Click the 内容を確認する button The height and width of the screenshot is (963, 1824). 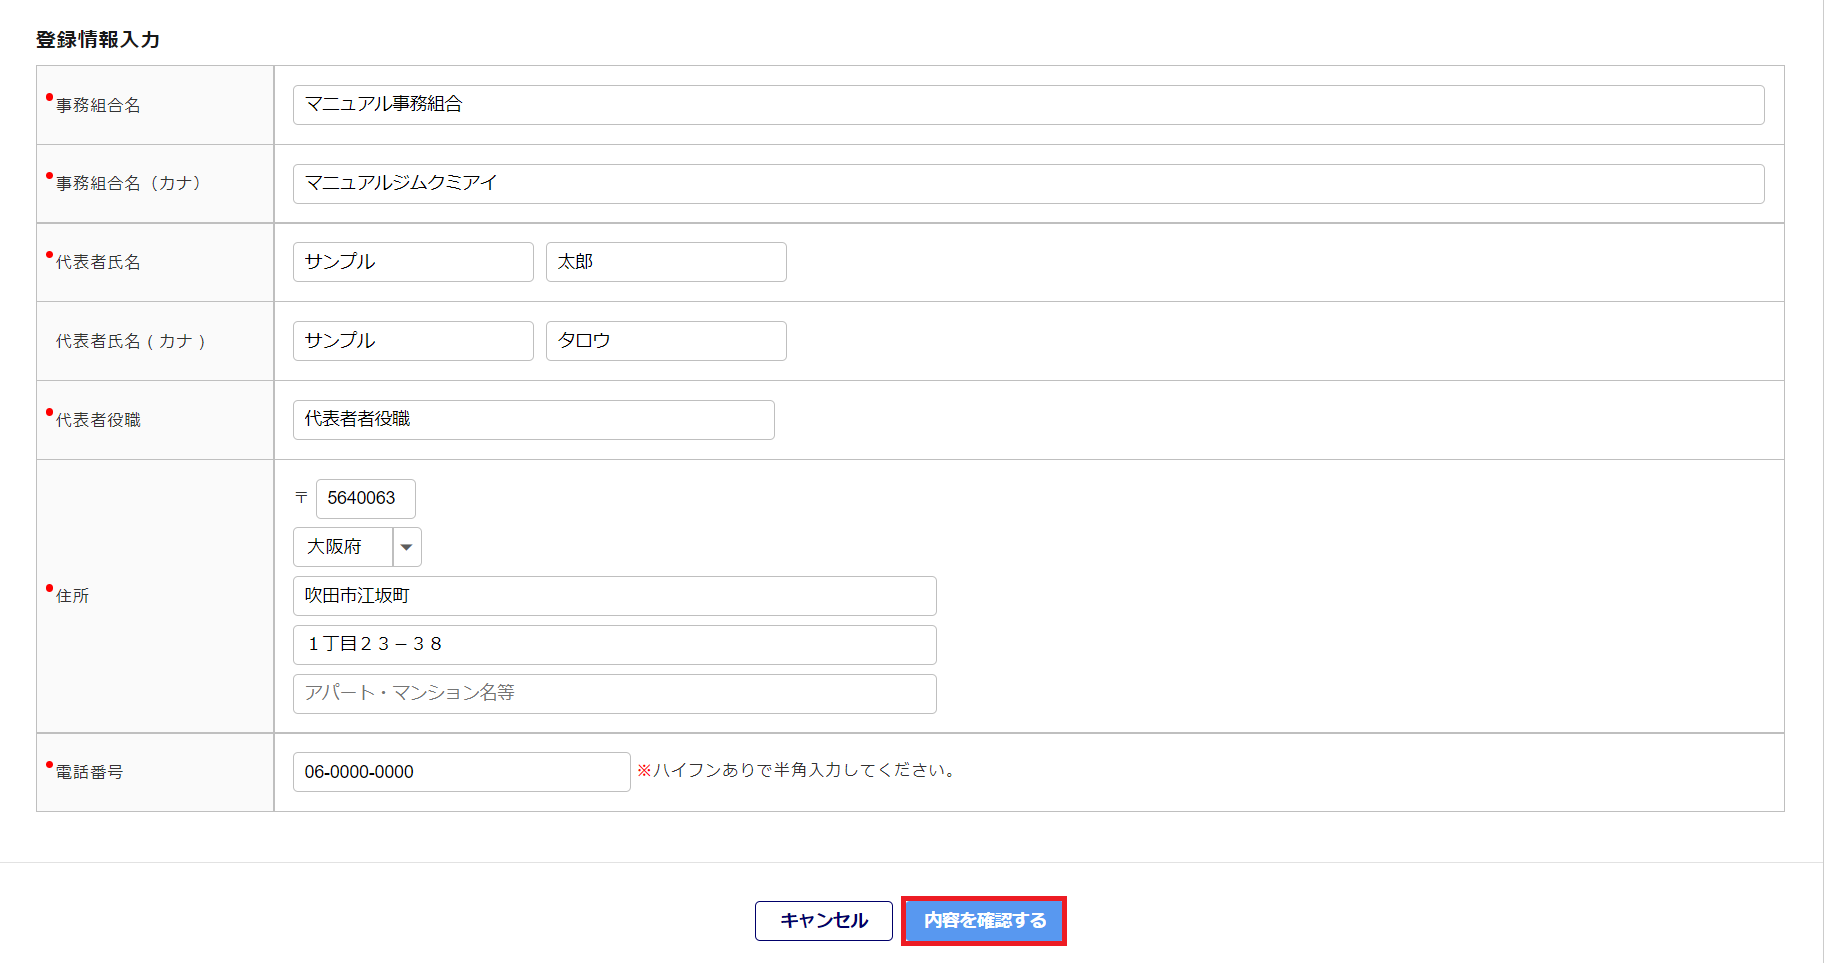click(x=984, y=920)
